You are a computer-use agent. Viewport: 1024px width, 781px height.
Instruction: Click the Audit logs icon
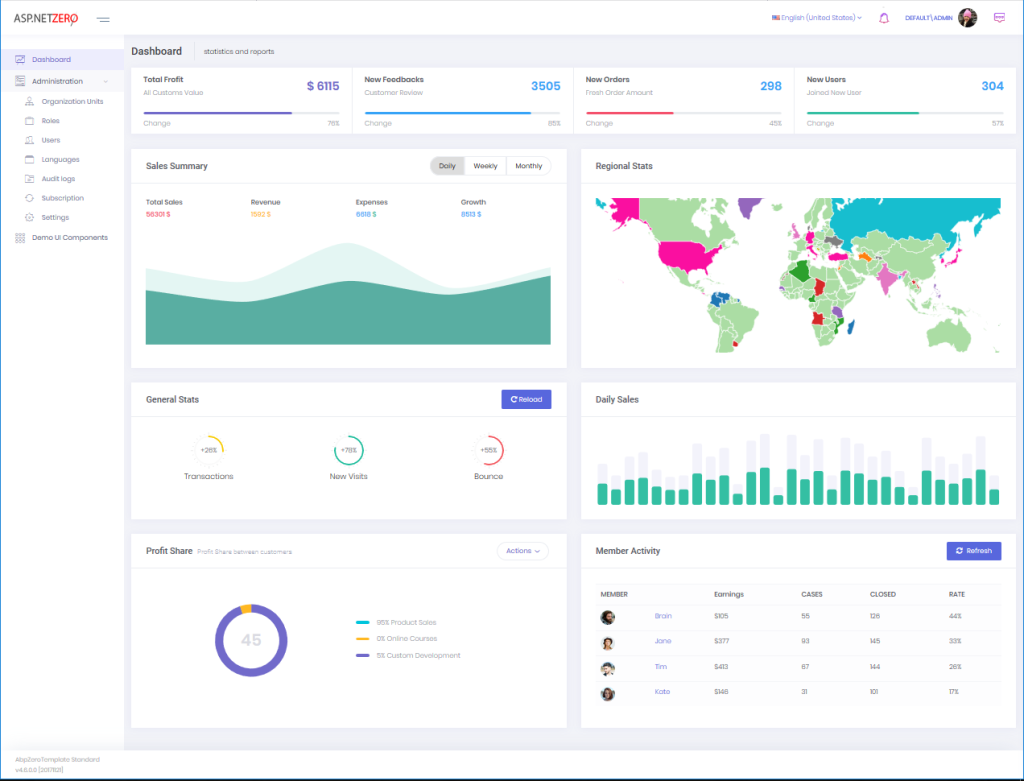tap(29, 178)
